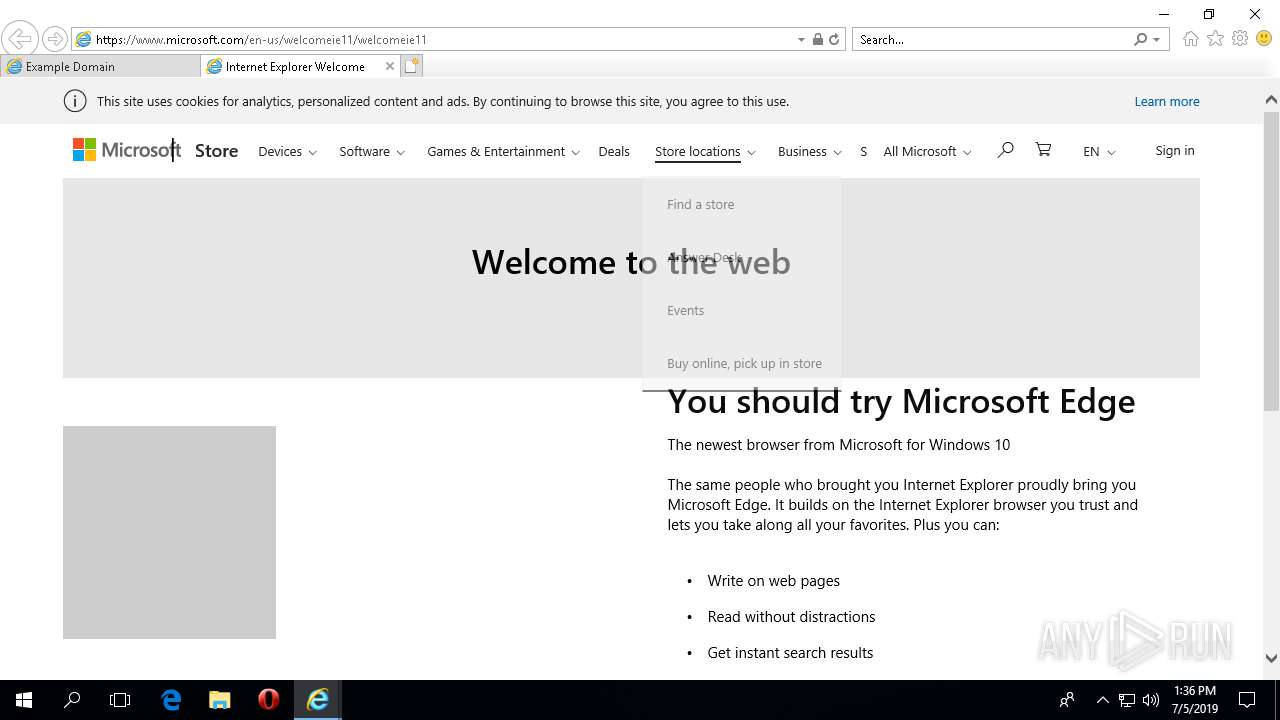The width and height of the screenshot is (1280, 720).
Task: Open a new tab with the New Tab button
Action: tap(412, 66)
